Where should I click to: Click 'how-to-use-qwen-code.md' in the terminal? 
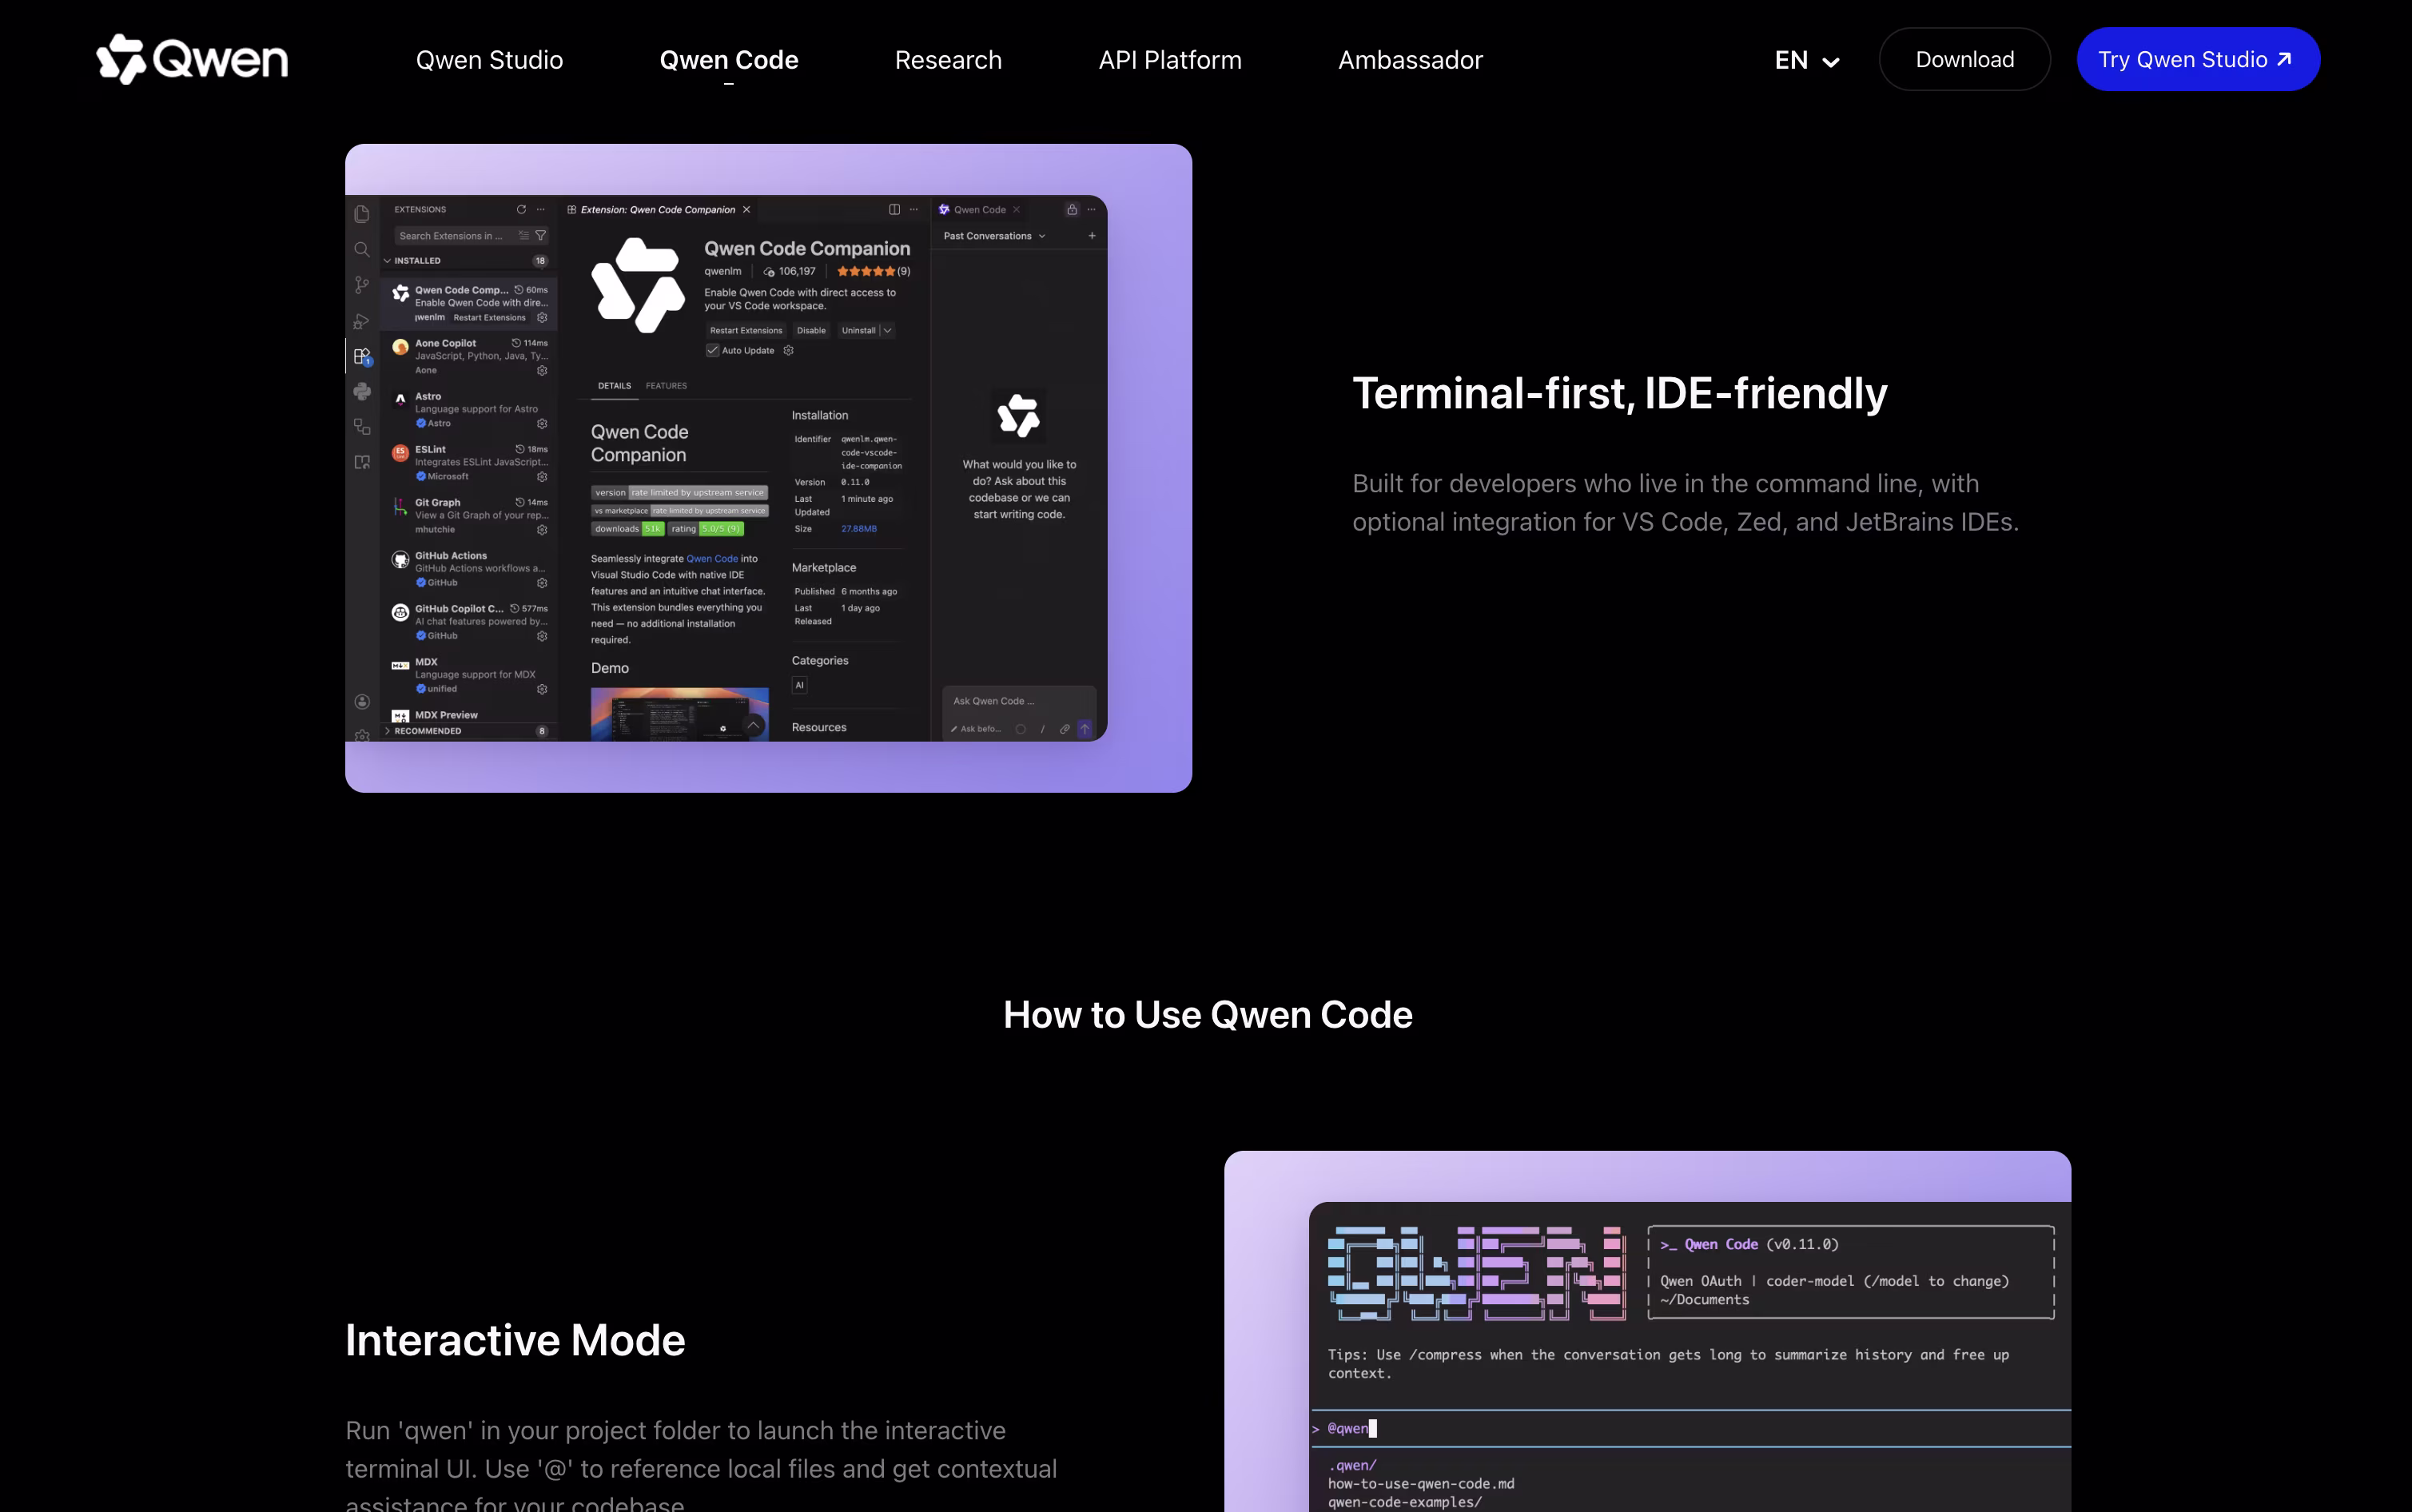1421,1484
